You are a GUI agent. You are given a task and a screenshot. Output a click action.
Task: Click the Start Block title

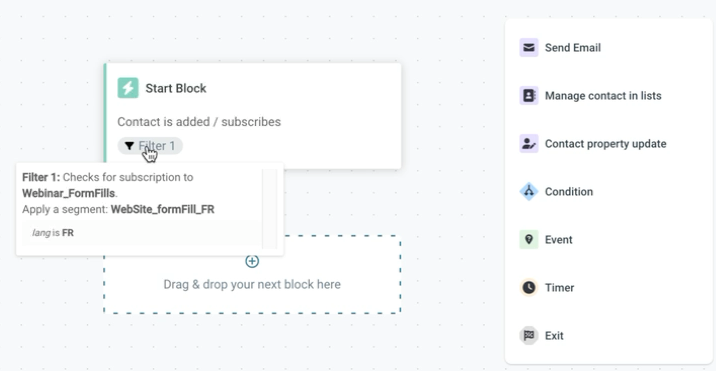click(176, 88)
